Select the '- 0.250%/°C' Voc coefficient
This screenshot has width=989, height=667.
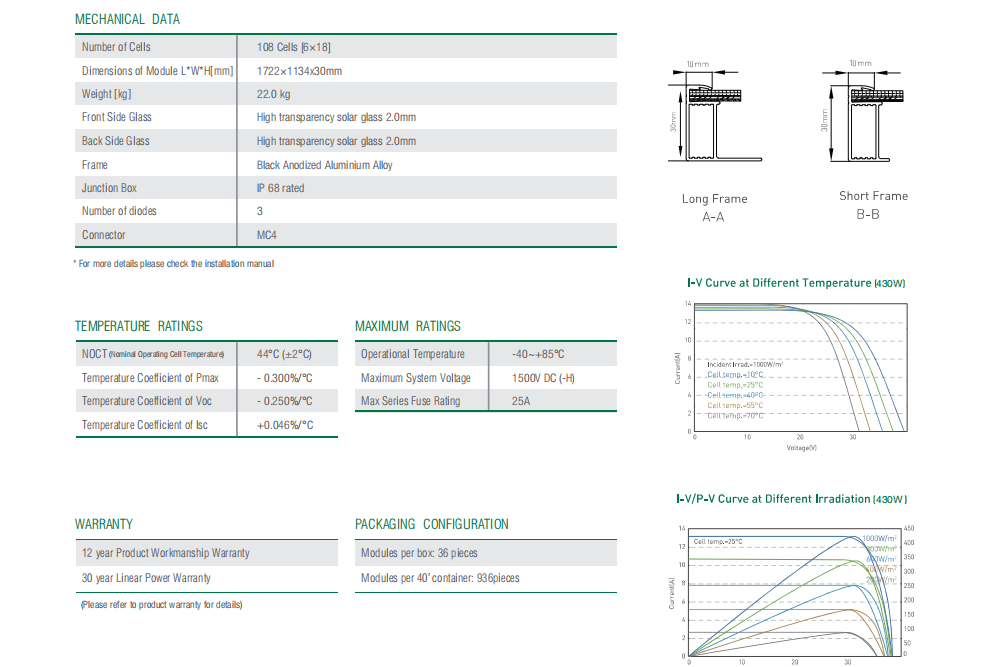284,401
